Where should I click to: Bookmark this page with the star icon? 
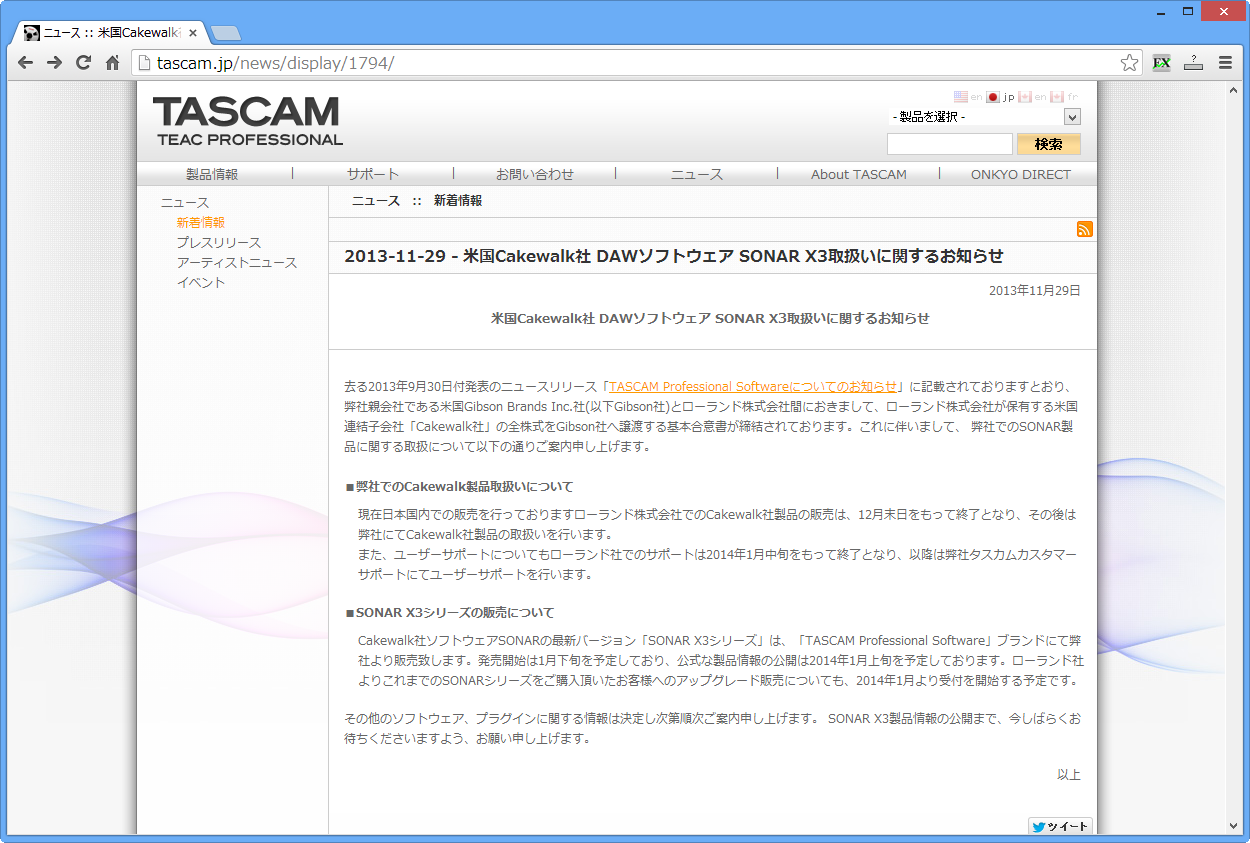pyautogui.click(x=1129, y=63)
